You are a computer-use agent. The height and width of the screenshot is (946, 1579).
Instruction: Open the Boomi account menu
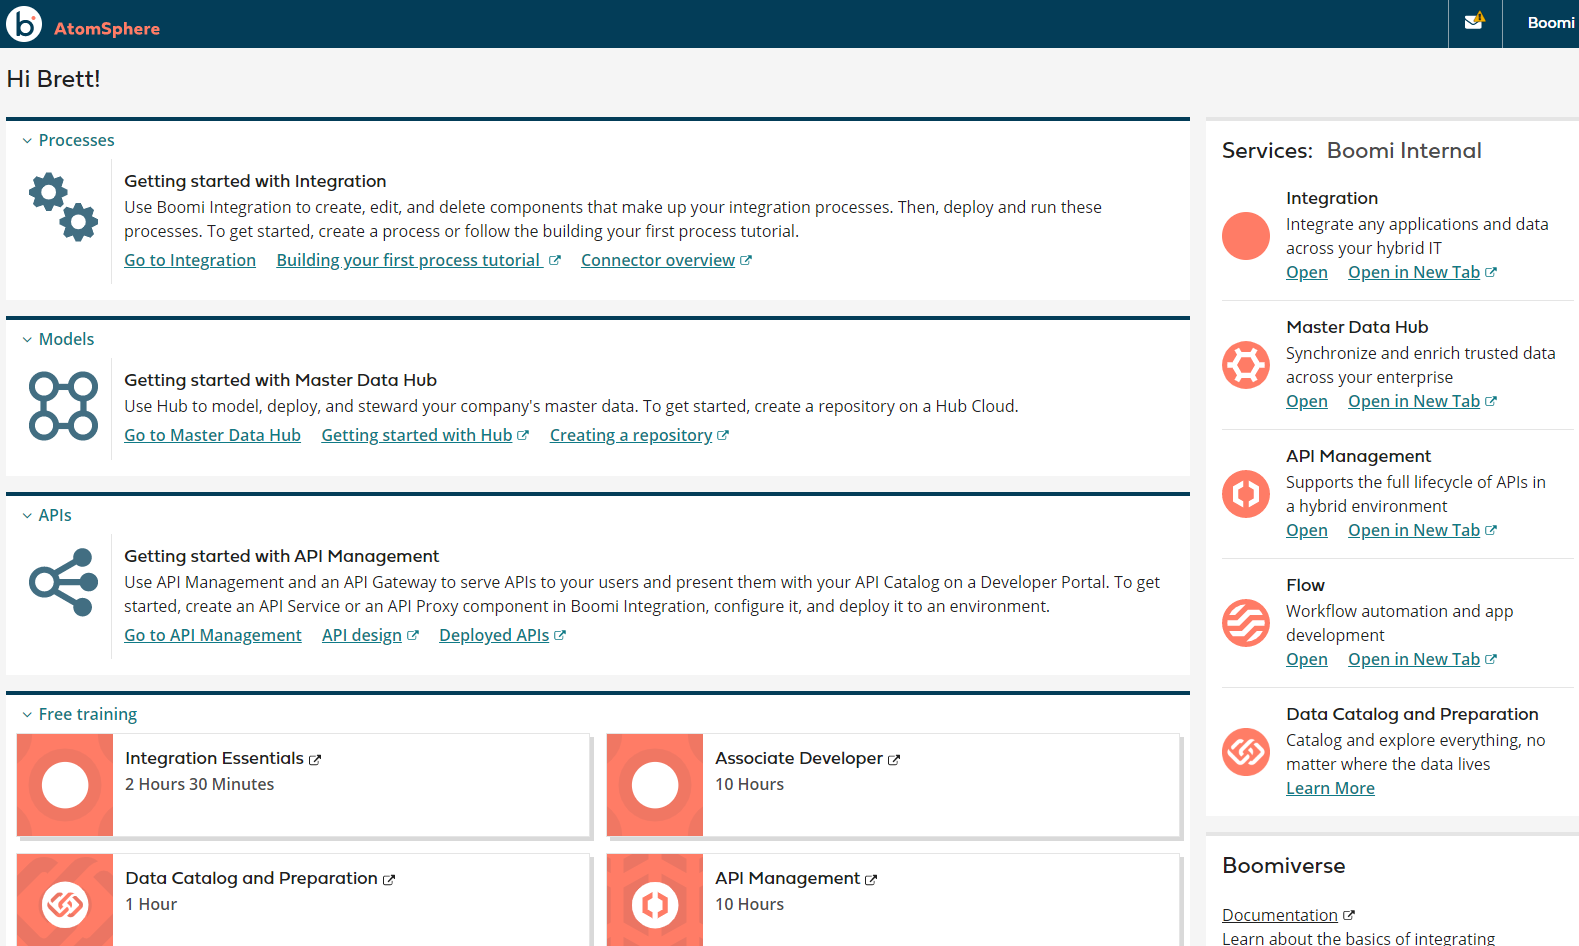point(1550,23)
